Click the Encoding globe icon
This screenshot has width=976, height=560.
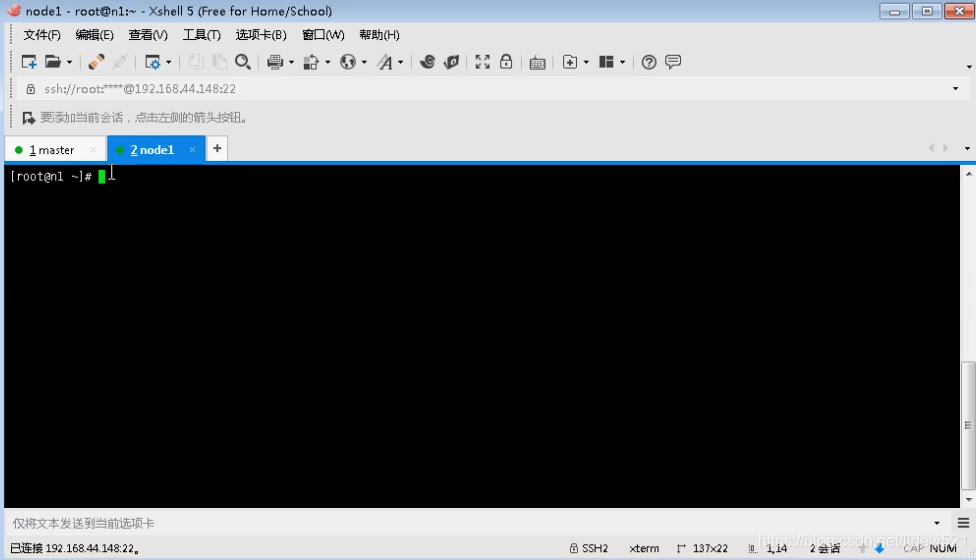point(348,62)
